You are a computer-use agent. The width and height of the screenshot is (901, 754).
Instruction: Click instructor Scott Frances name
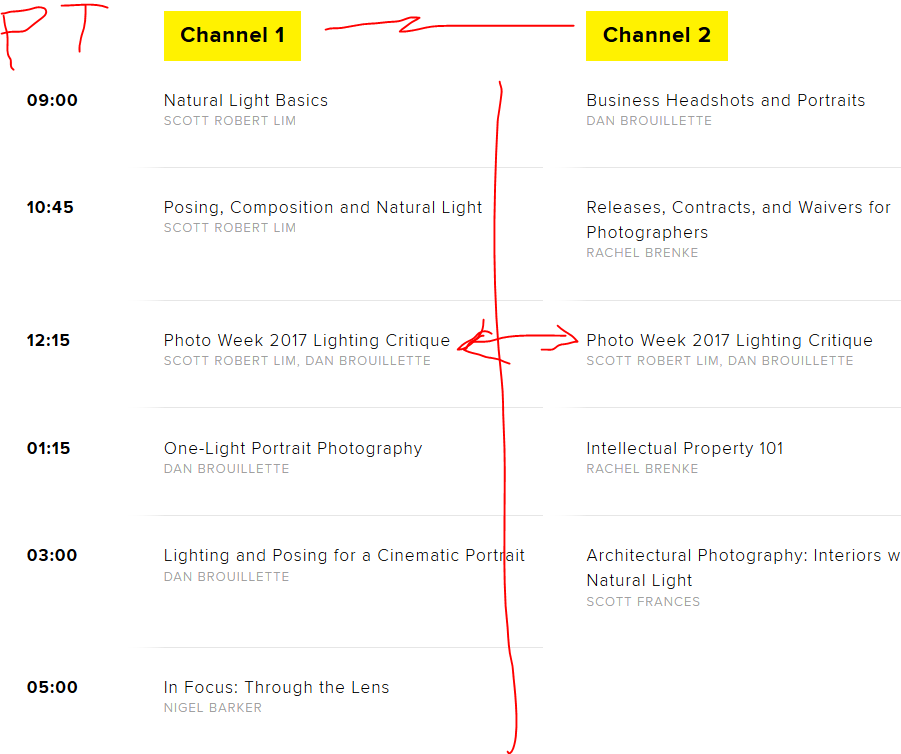pyautogui.click(x=643, y=602)
